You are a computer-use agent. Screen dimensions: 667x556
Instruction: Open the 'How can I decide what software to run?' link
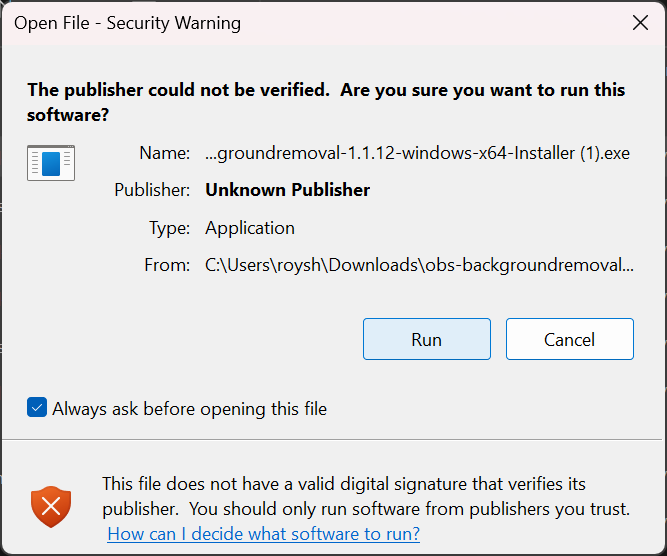[x=263, y=534]
